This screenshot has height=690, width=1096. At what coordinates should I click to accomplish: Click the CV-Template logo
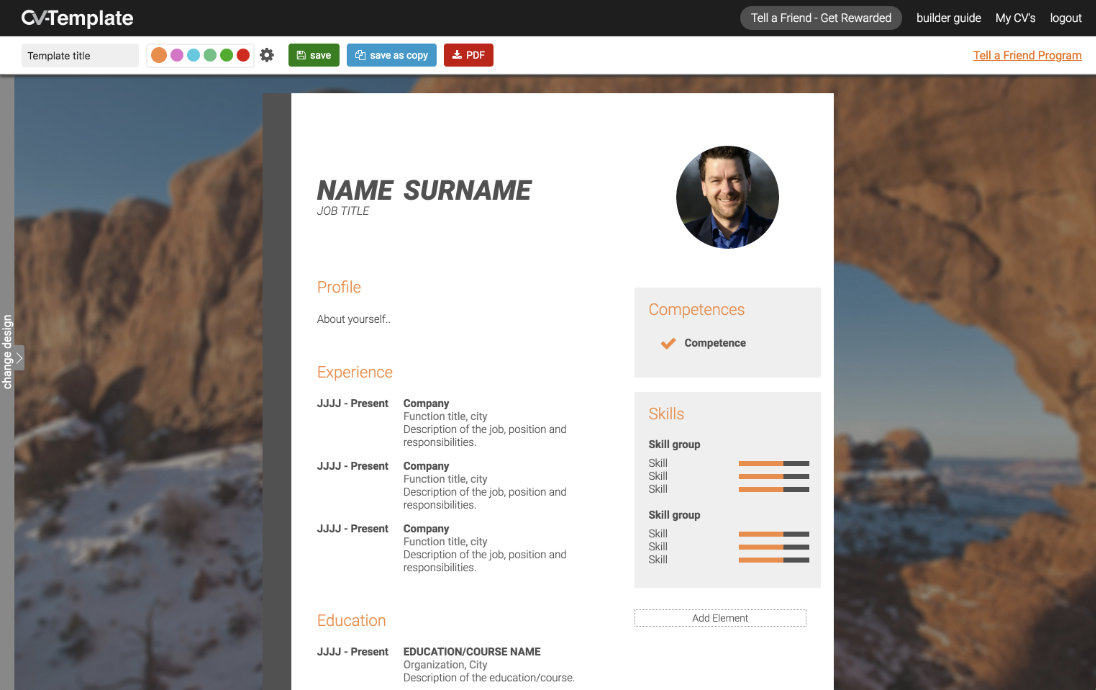pyautogui.click(x=77, y=18)
